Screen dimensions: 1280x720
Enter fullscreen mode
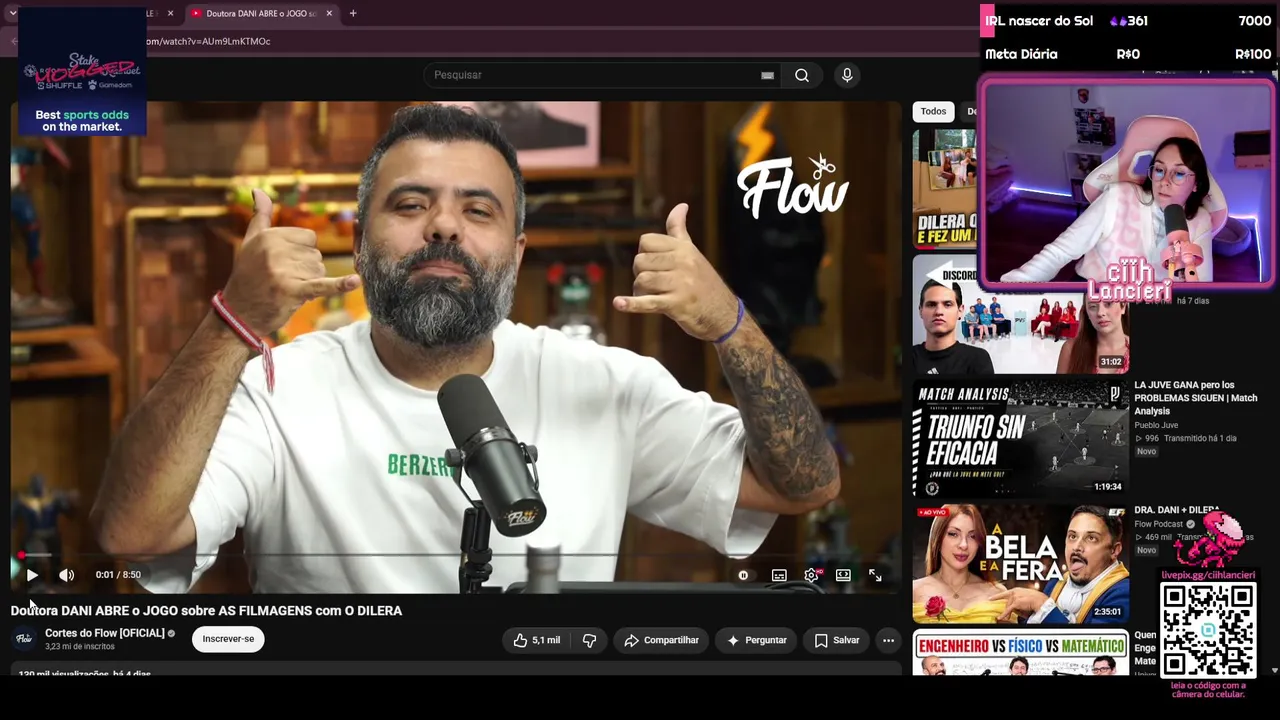point(875,575)
